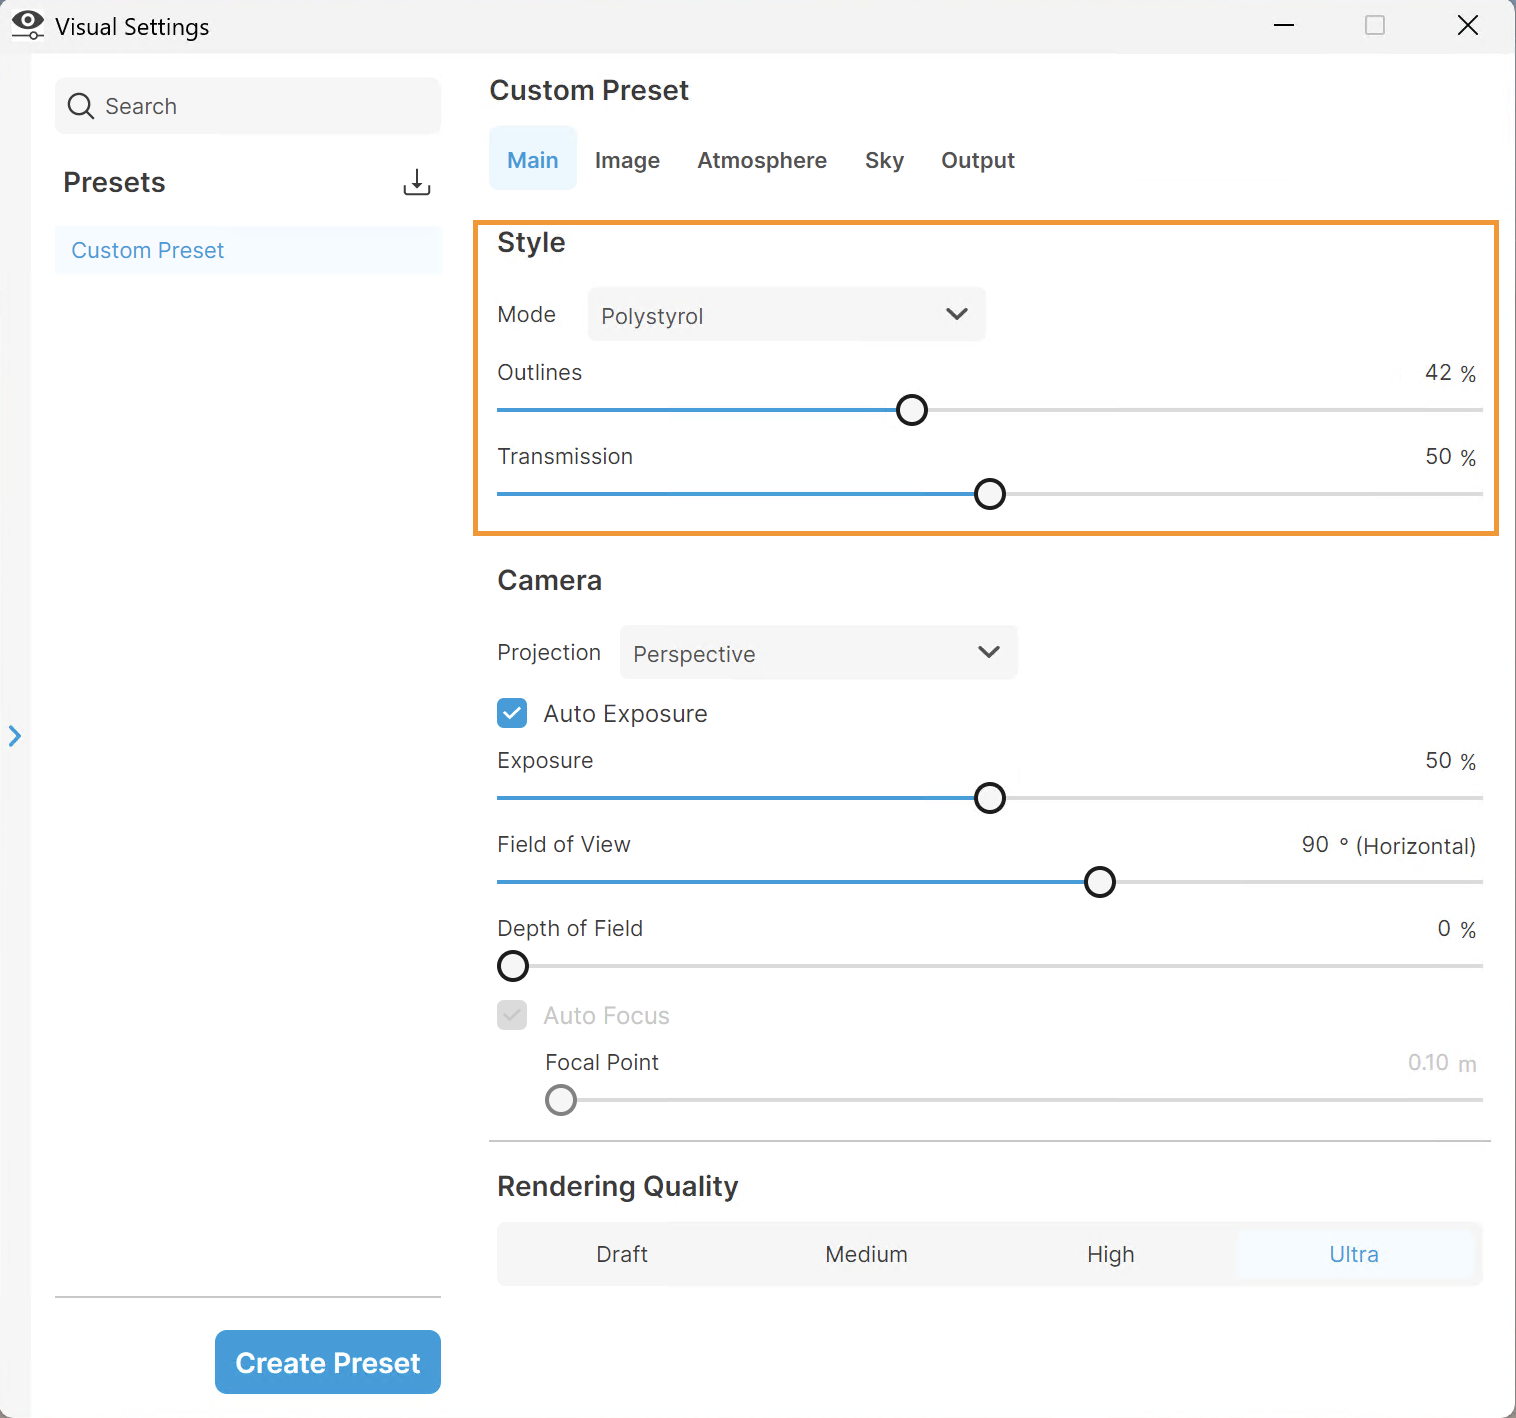Choose Ultra rendering quality

1354,1254
